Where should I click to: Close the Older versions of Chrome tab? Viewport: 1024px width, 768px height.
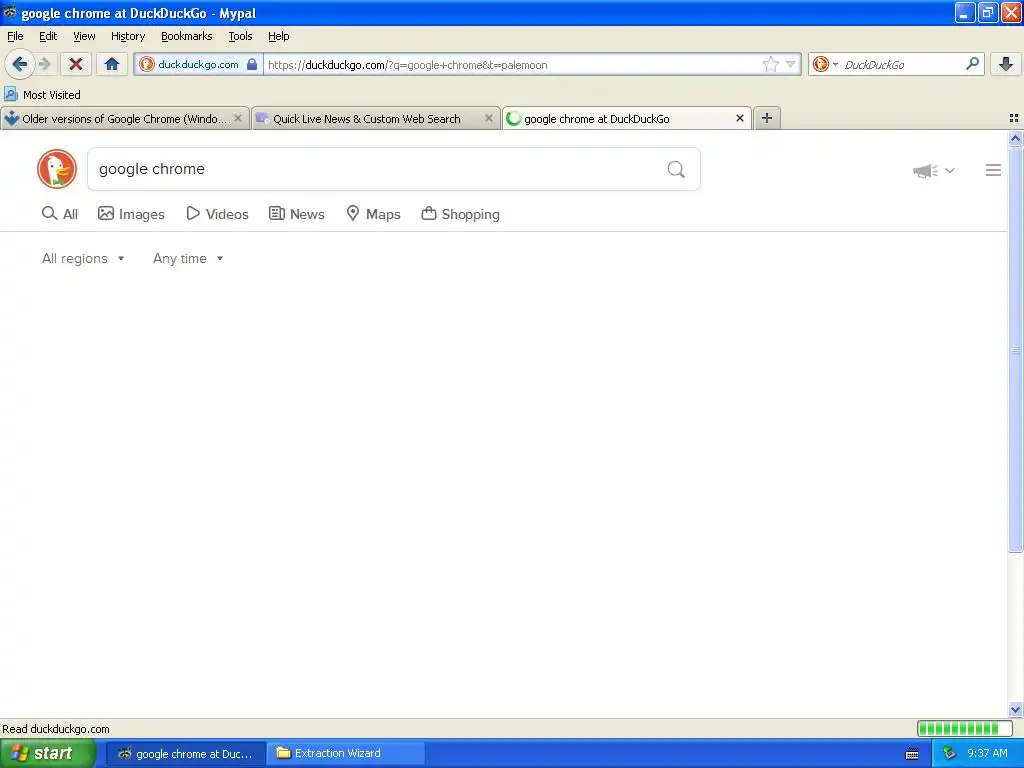238,118
